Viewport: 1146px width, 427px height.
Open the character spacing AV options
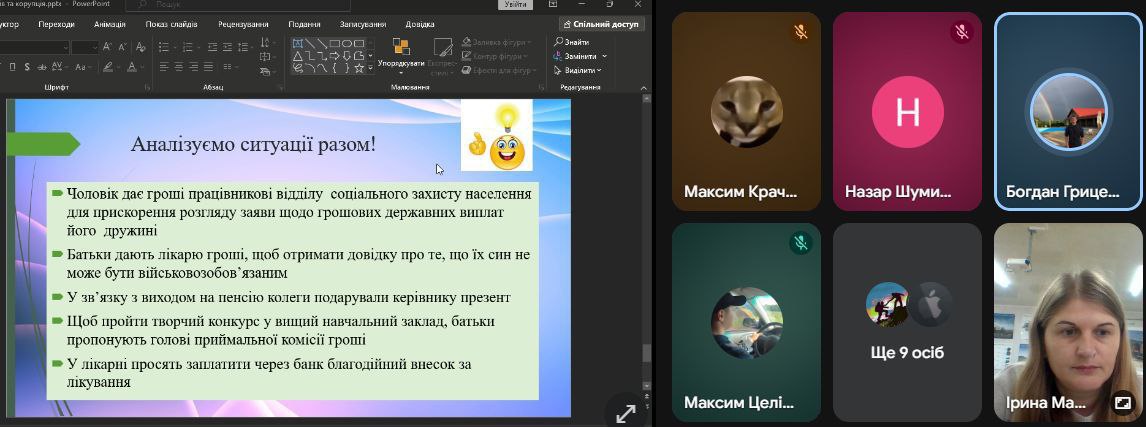pyautogui.click(x=58, y=67)
